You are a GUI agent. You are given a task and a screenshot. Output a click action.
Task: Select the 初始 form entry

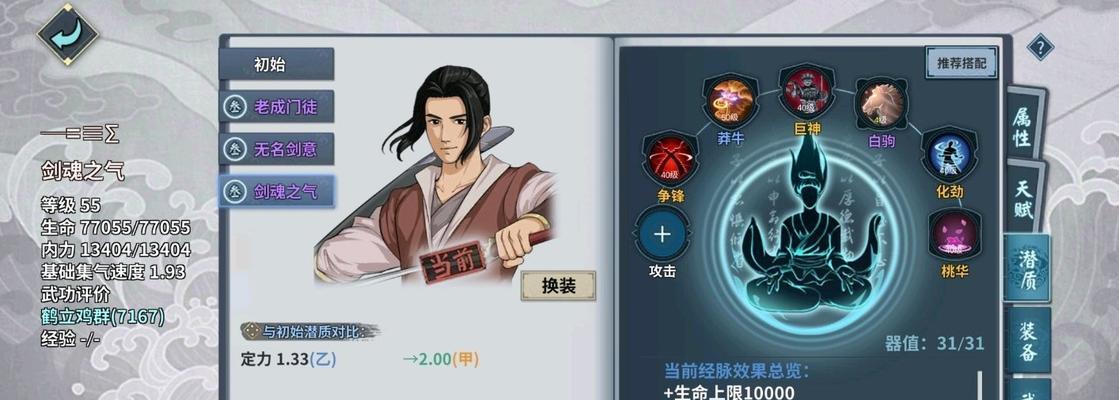click(x=277, y=64)
